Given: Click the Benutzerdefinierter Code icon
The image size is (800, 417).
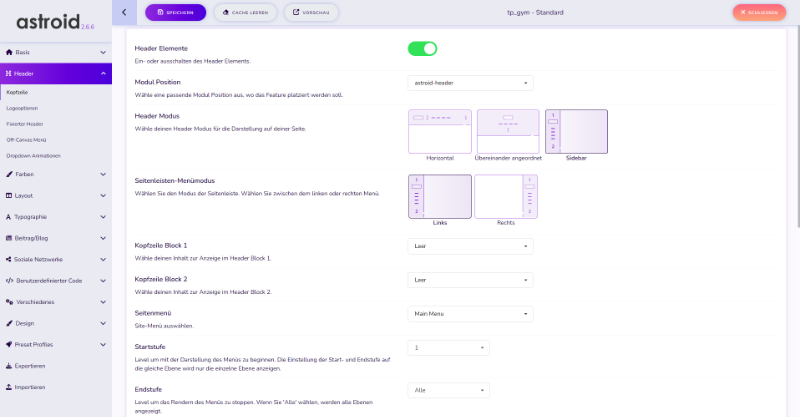Looking at the screenshot, I should [9, 281].
